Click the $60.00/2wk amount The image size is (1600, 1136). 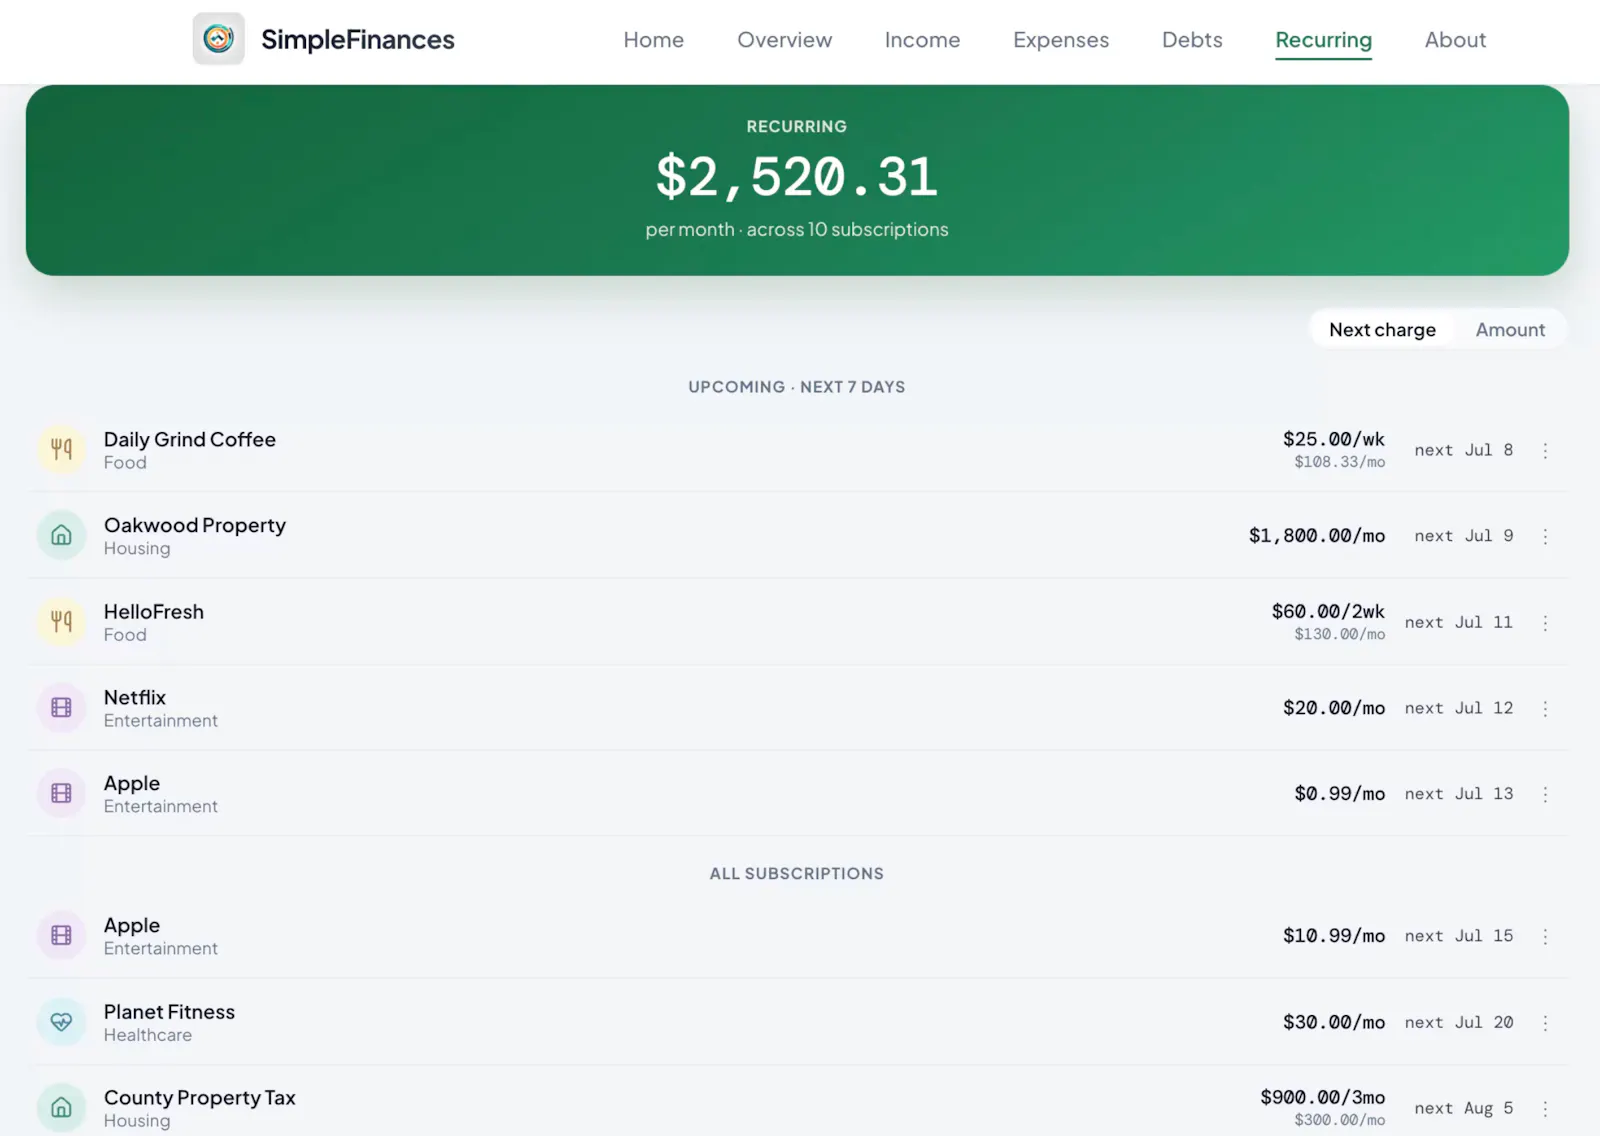1328,611
